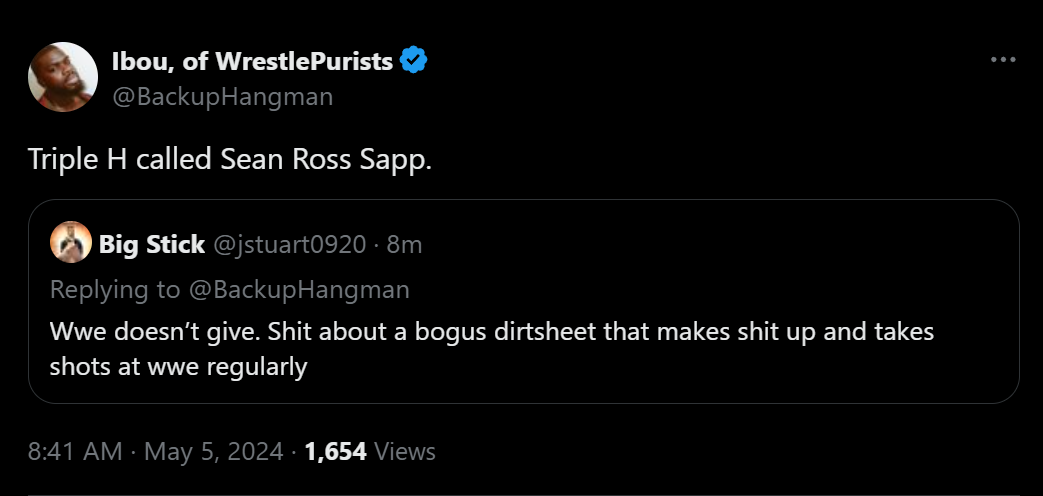Click the "8:41 AM" post time
Image resolution: width=1043 pixels, height=496 pixels.
(x=75, y=451)
